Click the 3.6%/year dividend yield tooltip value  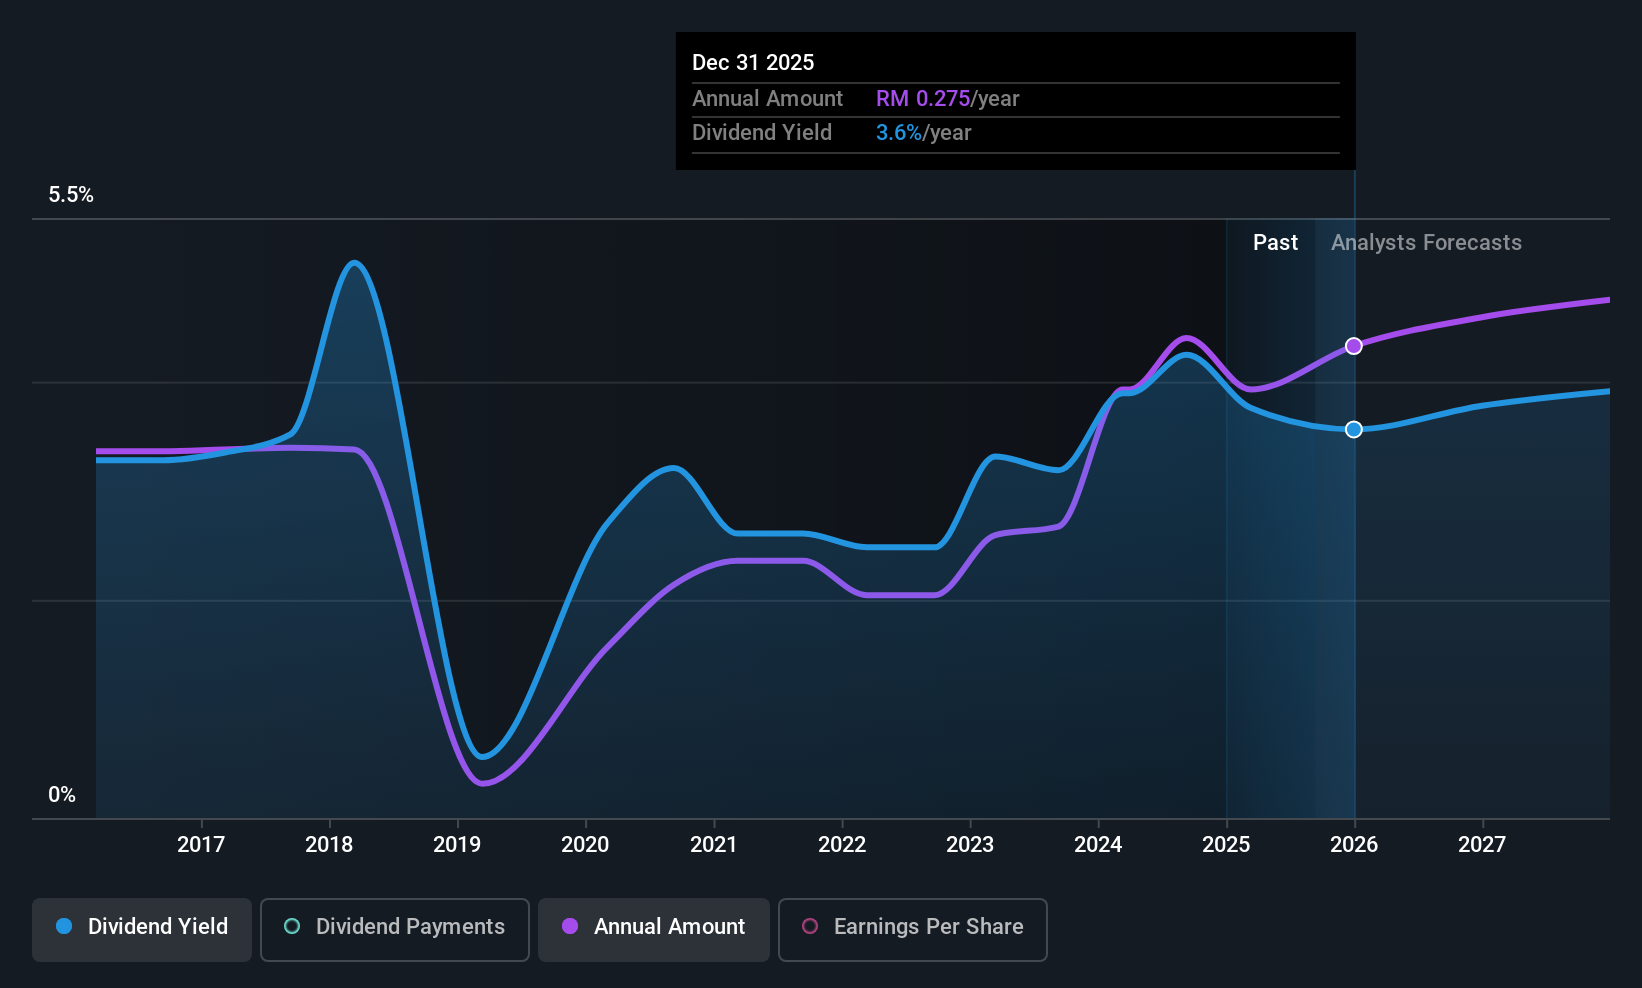[924, 132]
